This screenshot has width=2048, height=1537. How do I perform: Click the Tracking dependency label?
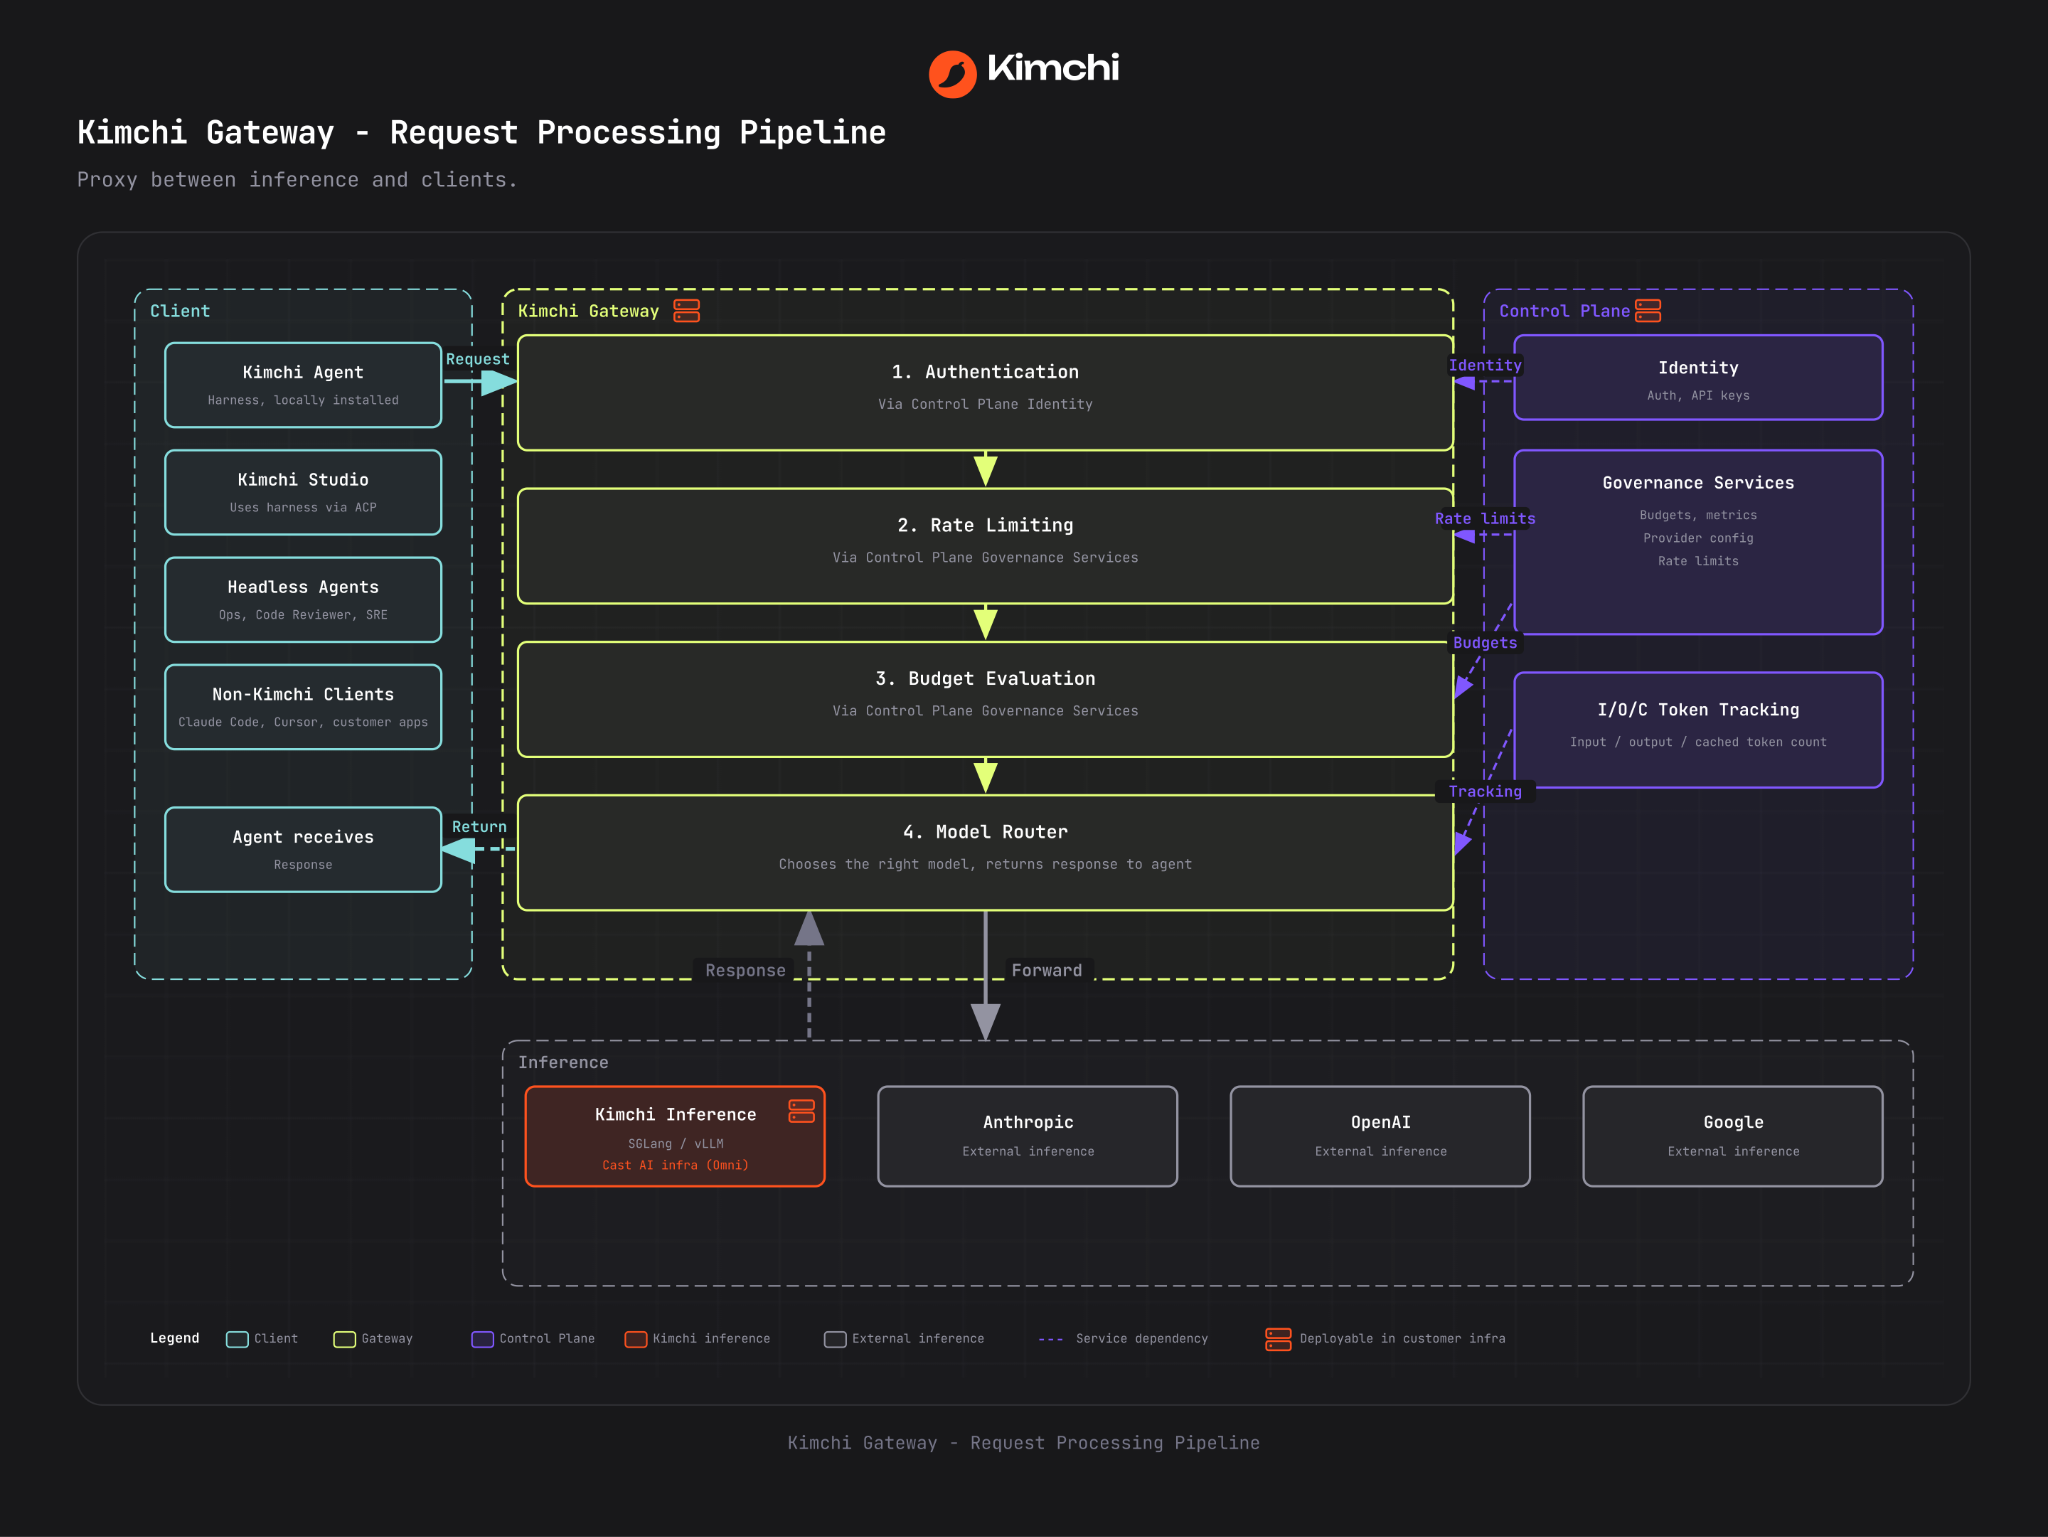(x=1485, y=792)
